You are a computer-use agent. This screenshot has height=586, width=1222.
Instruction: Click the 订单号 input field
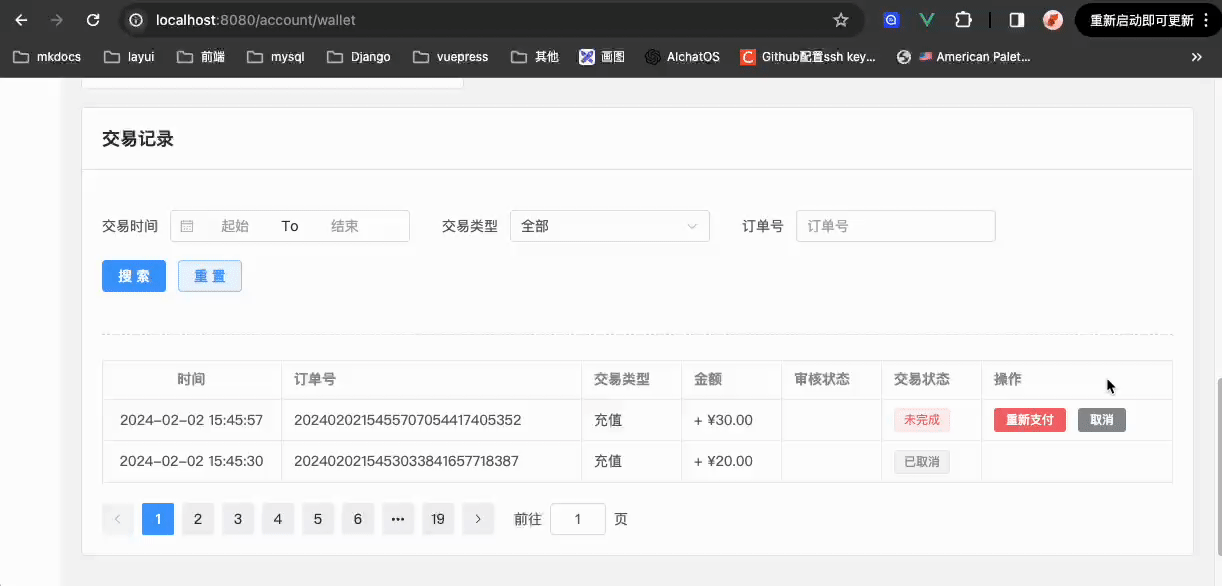coord(895,226)
